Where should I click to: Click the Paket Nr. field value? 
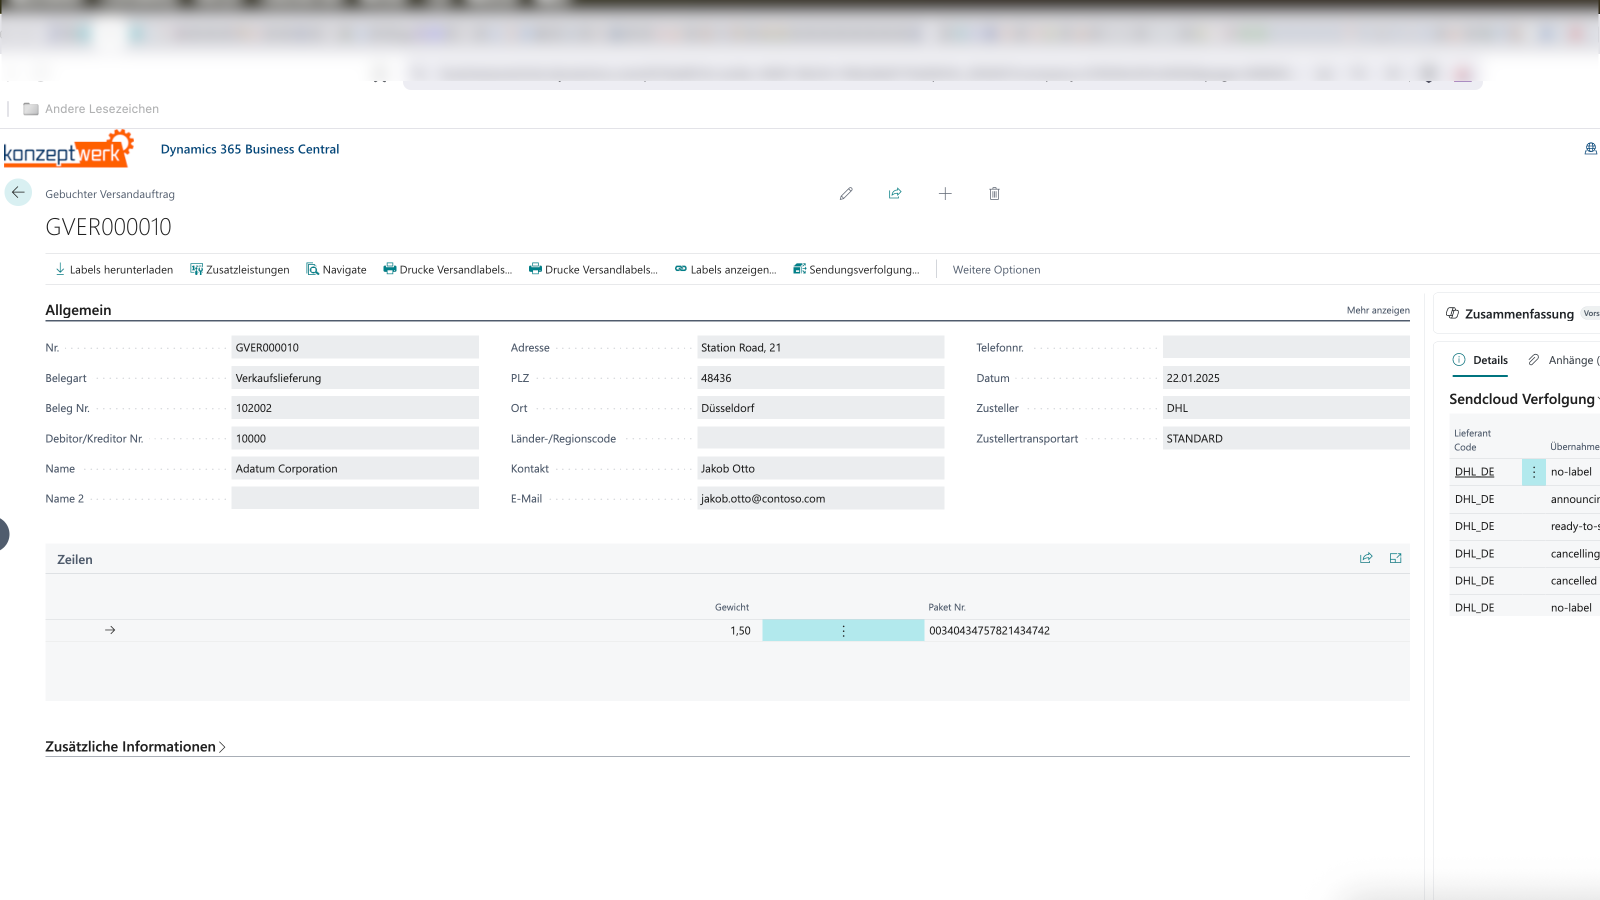pyautogui.click(x=989, y=631)
